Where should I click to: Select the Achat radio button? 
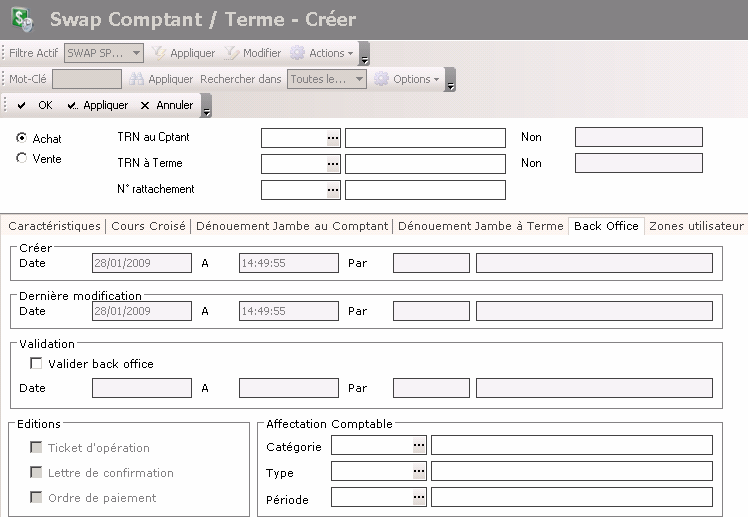[x=22, y=138]
